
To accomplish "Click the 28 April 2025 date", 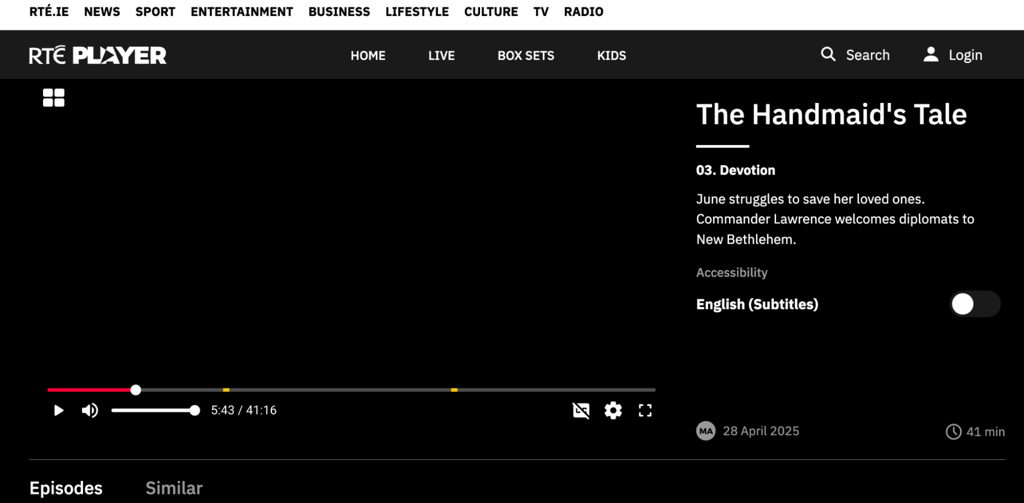I will (761, 431).
